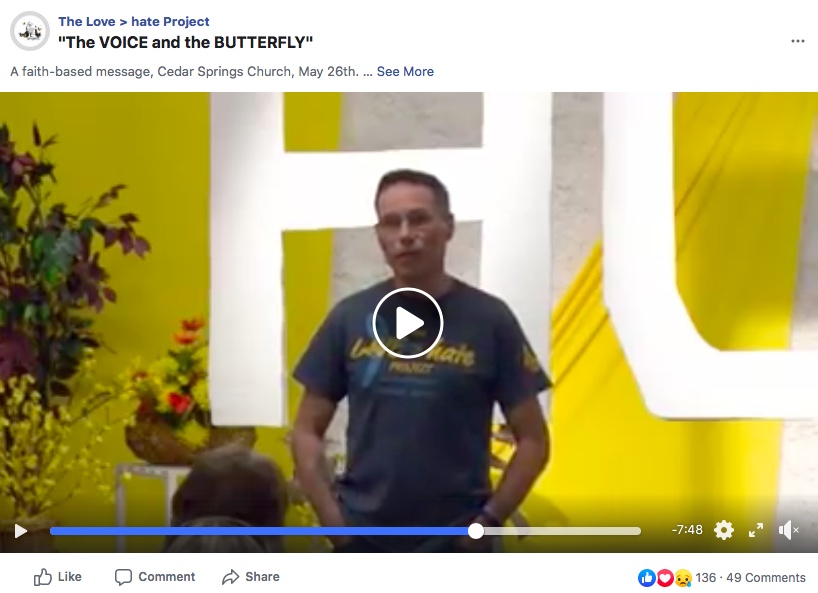Click the Like button under the video
Screen dimensions: 818x593
click(x=58, y=577)
